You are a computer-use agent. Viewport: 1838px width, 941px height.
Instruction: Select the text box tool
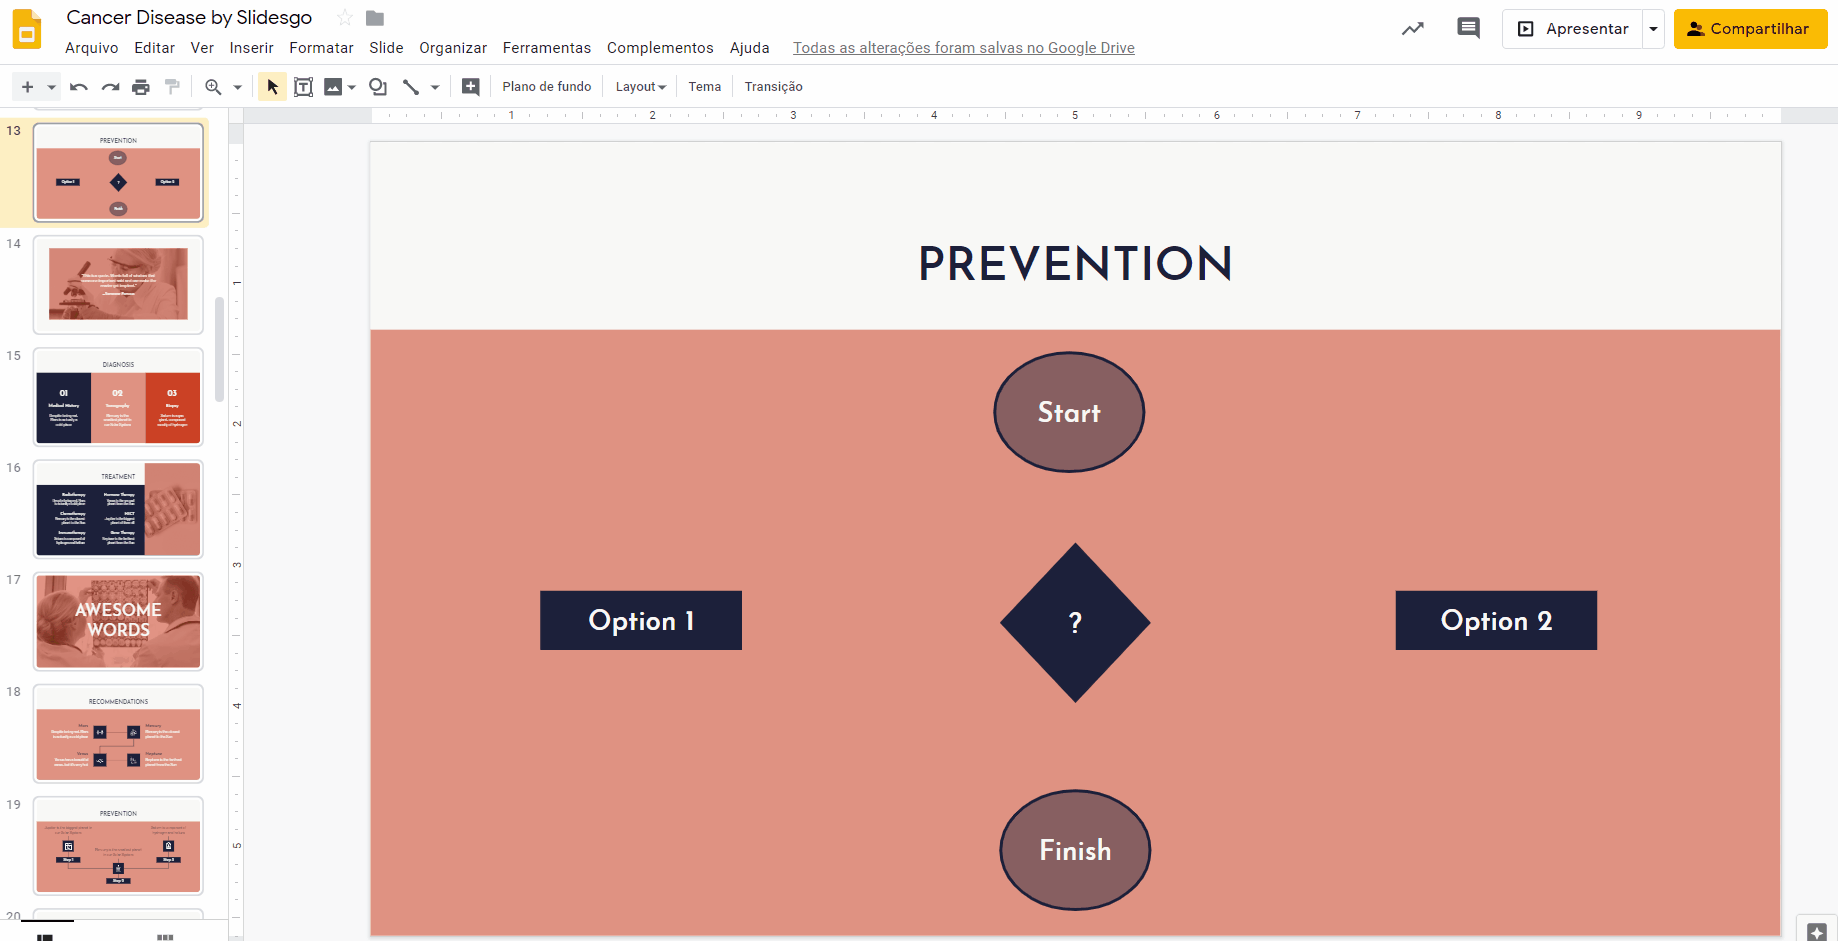(x=303, y=87)
